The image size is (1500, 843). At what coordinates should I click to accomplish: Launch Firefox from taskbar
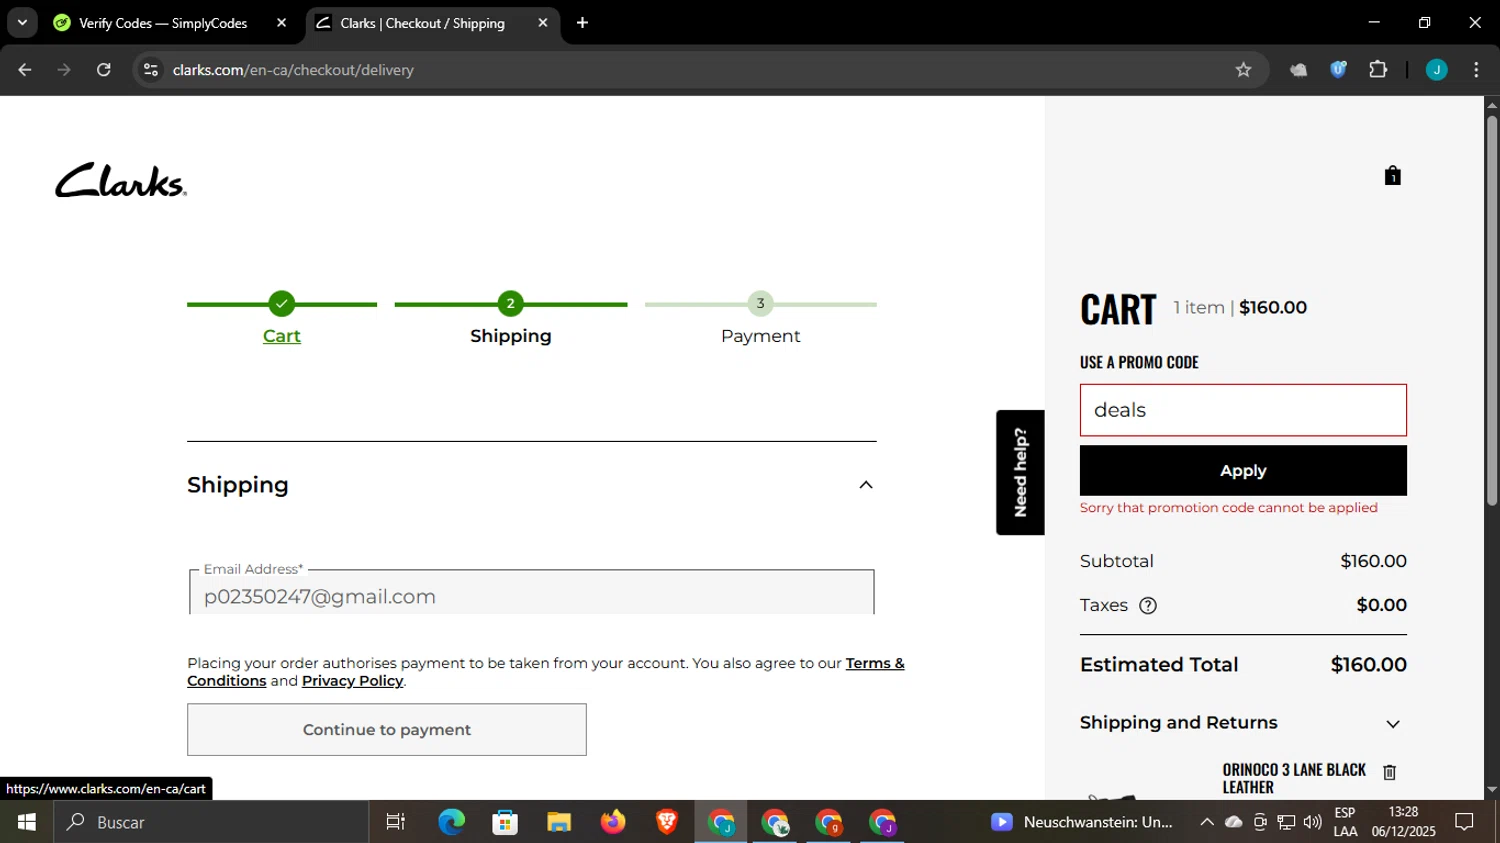pos(613,822)
